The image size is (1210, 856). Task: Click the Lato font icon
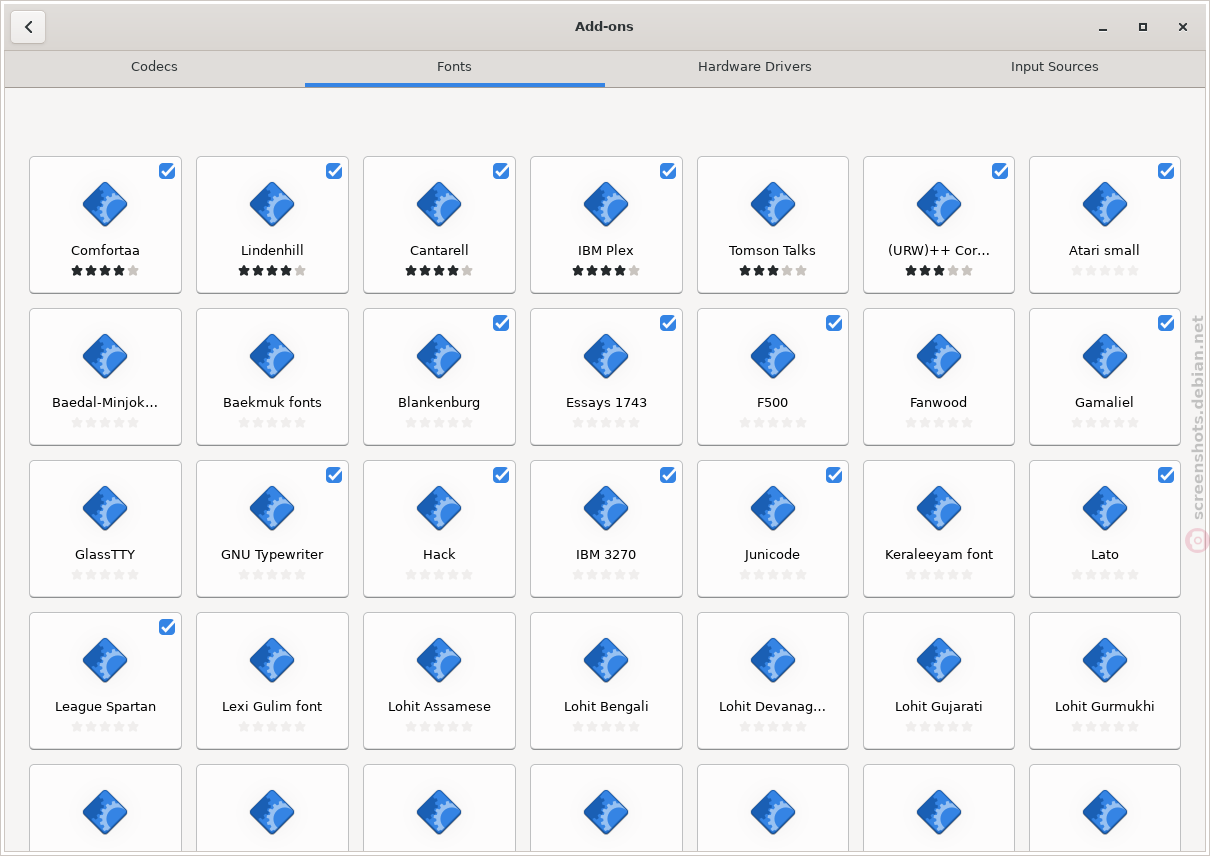coord(1105,509)
